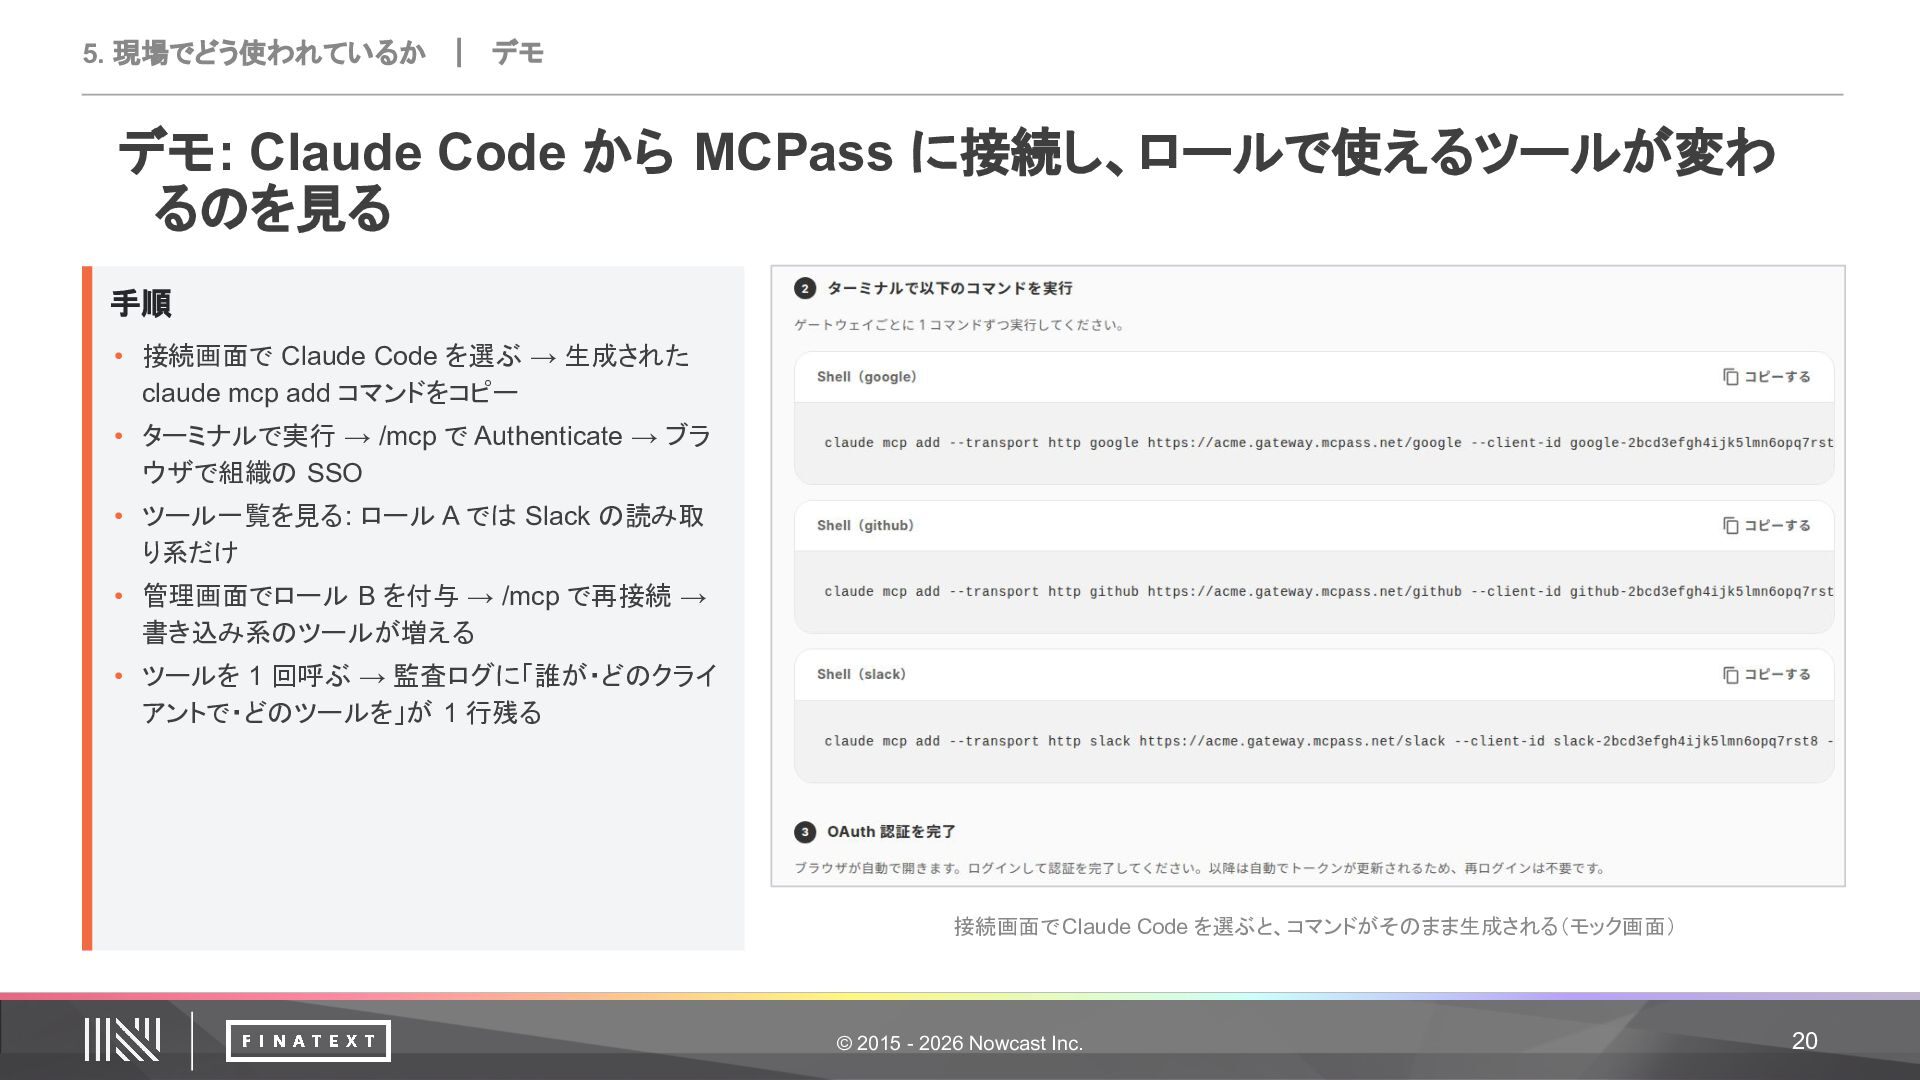1920x1080 pixels.
Task: Click the OAuth 認証を完了 heading
Action: pos(891,832)
